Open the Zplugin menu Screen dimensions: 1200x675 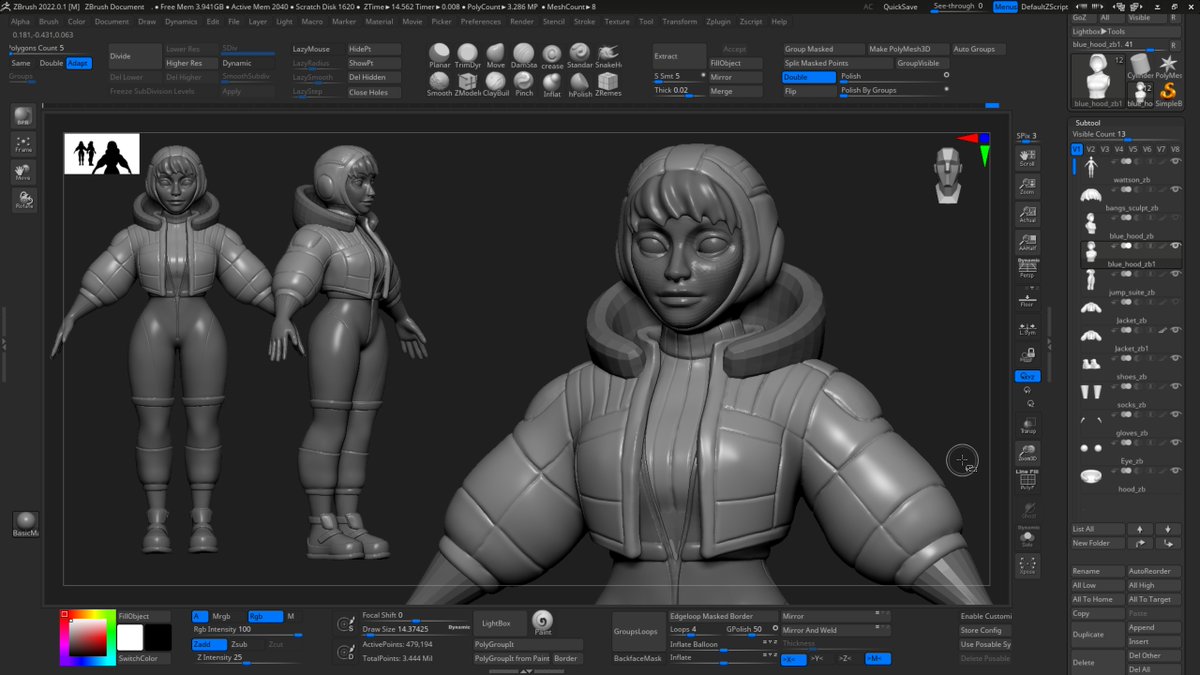(x=717, y=21)
